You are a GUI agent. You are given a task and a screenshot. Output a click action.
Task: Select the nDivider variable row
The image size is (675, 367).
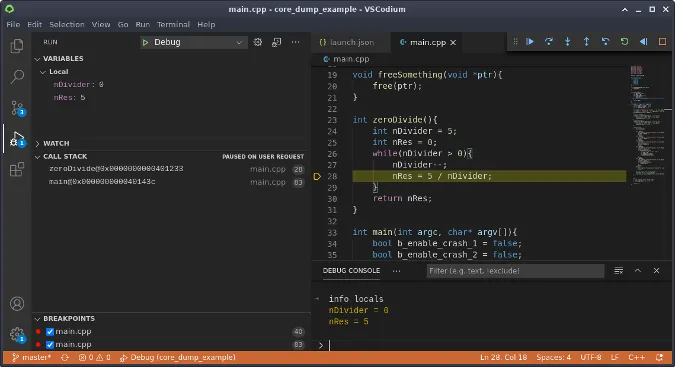click(171, 85)
